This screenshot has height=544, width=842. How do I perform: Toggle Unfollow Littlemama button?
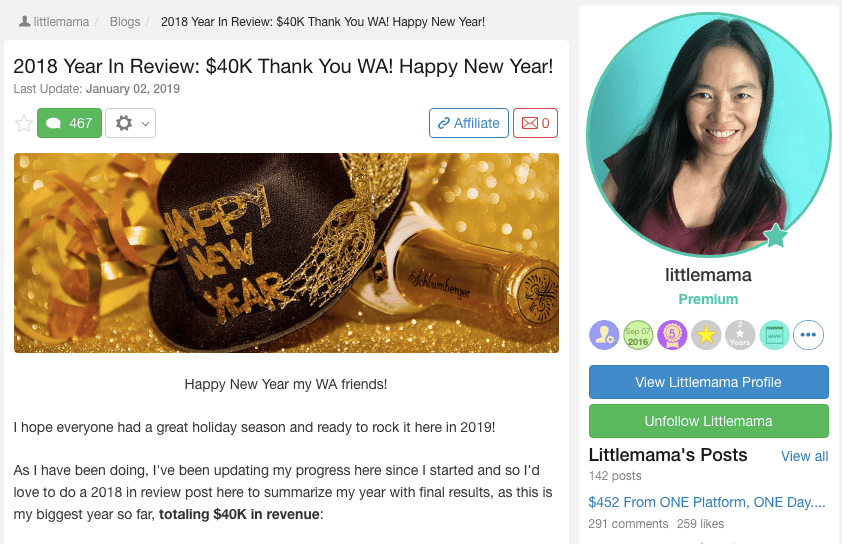click(x=709, y=421)
